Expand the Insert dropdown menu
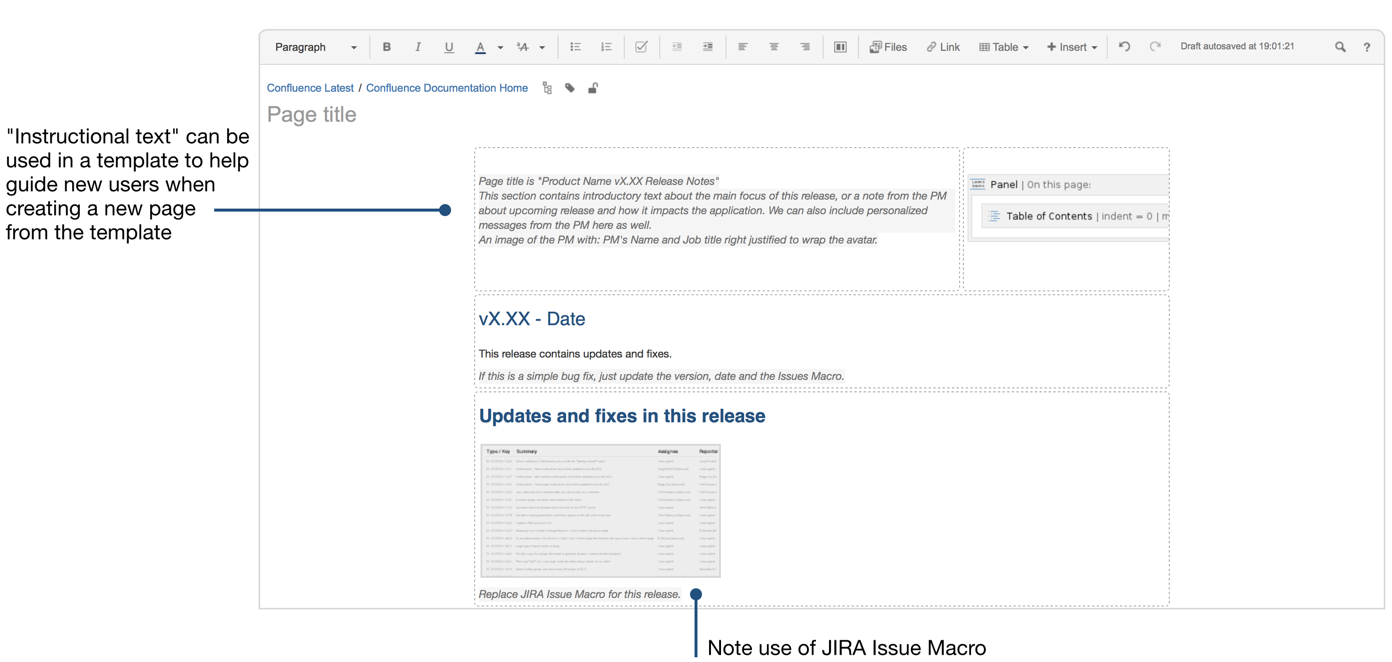Screen dimensions: 1392x662 pos(1072,47)
